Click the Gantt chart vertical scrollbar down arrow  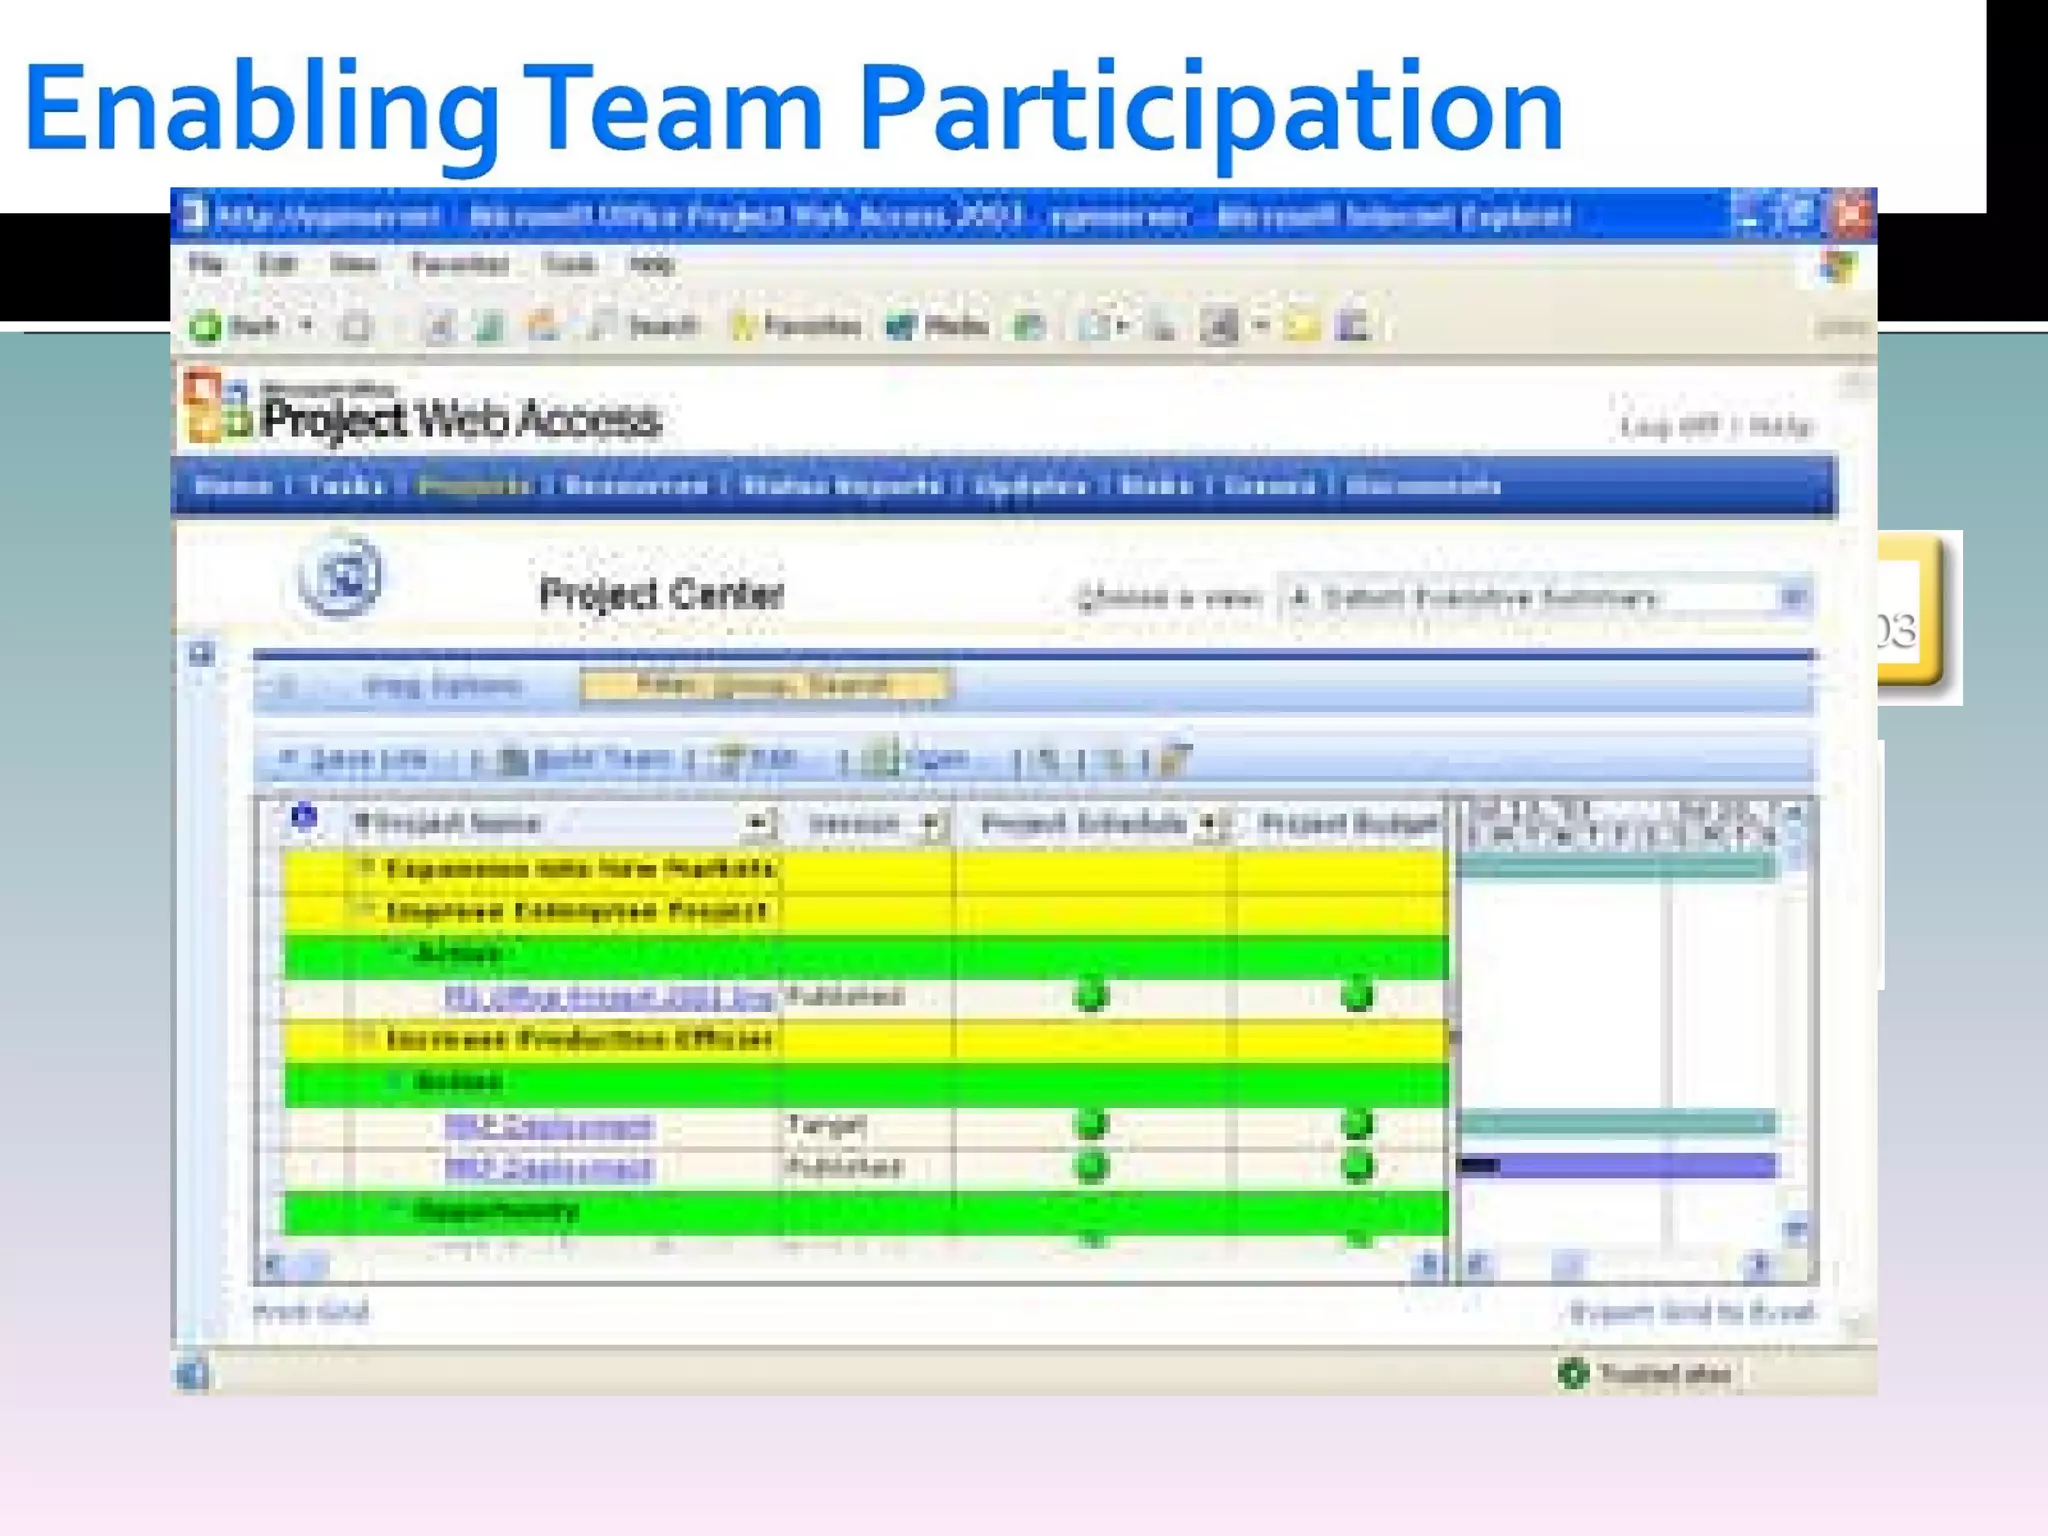pos(1796,1229)
